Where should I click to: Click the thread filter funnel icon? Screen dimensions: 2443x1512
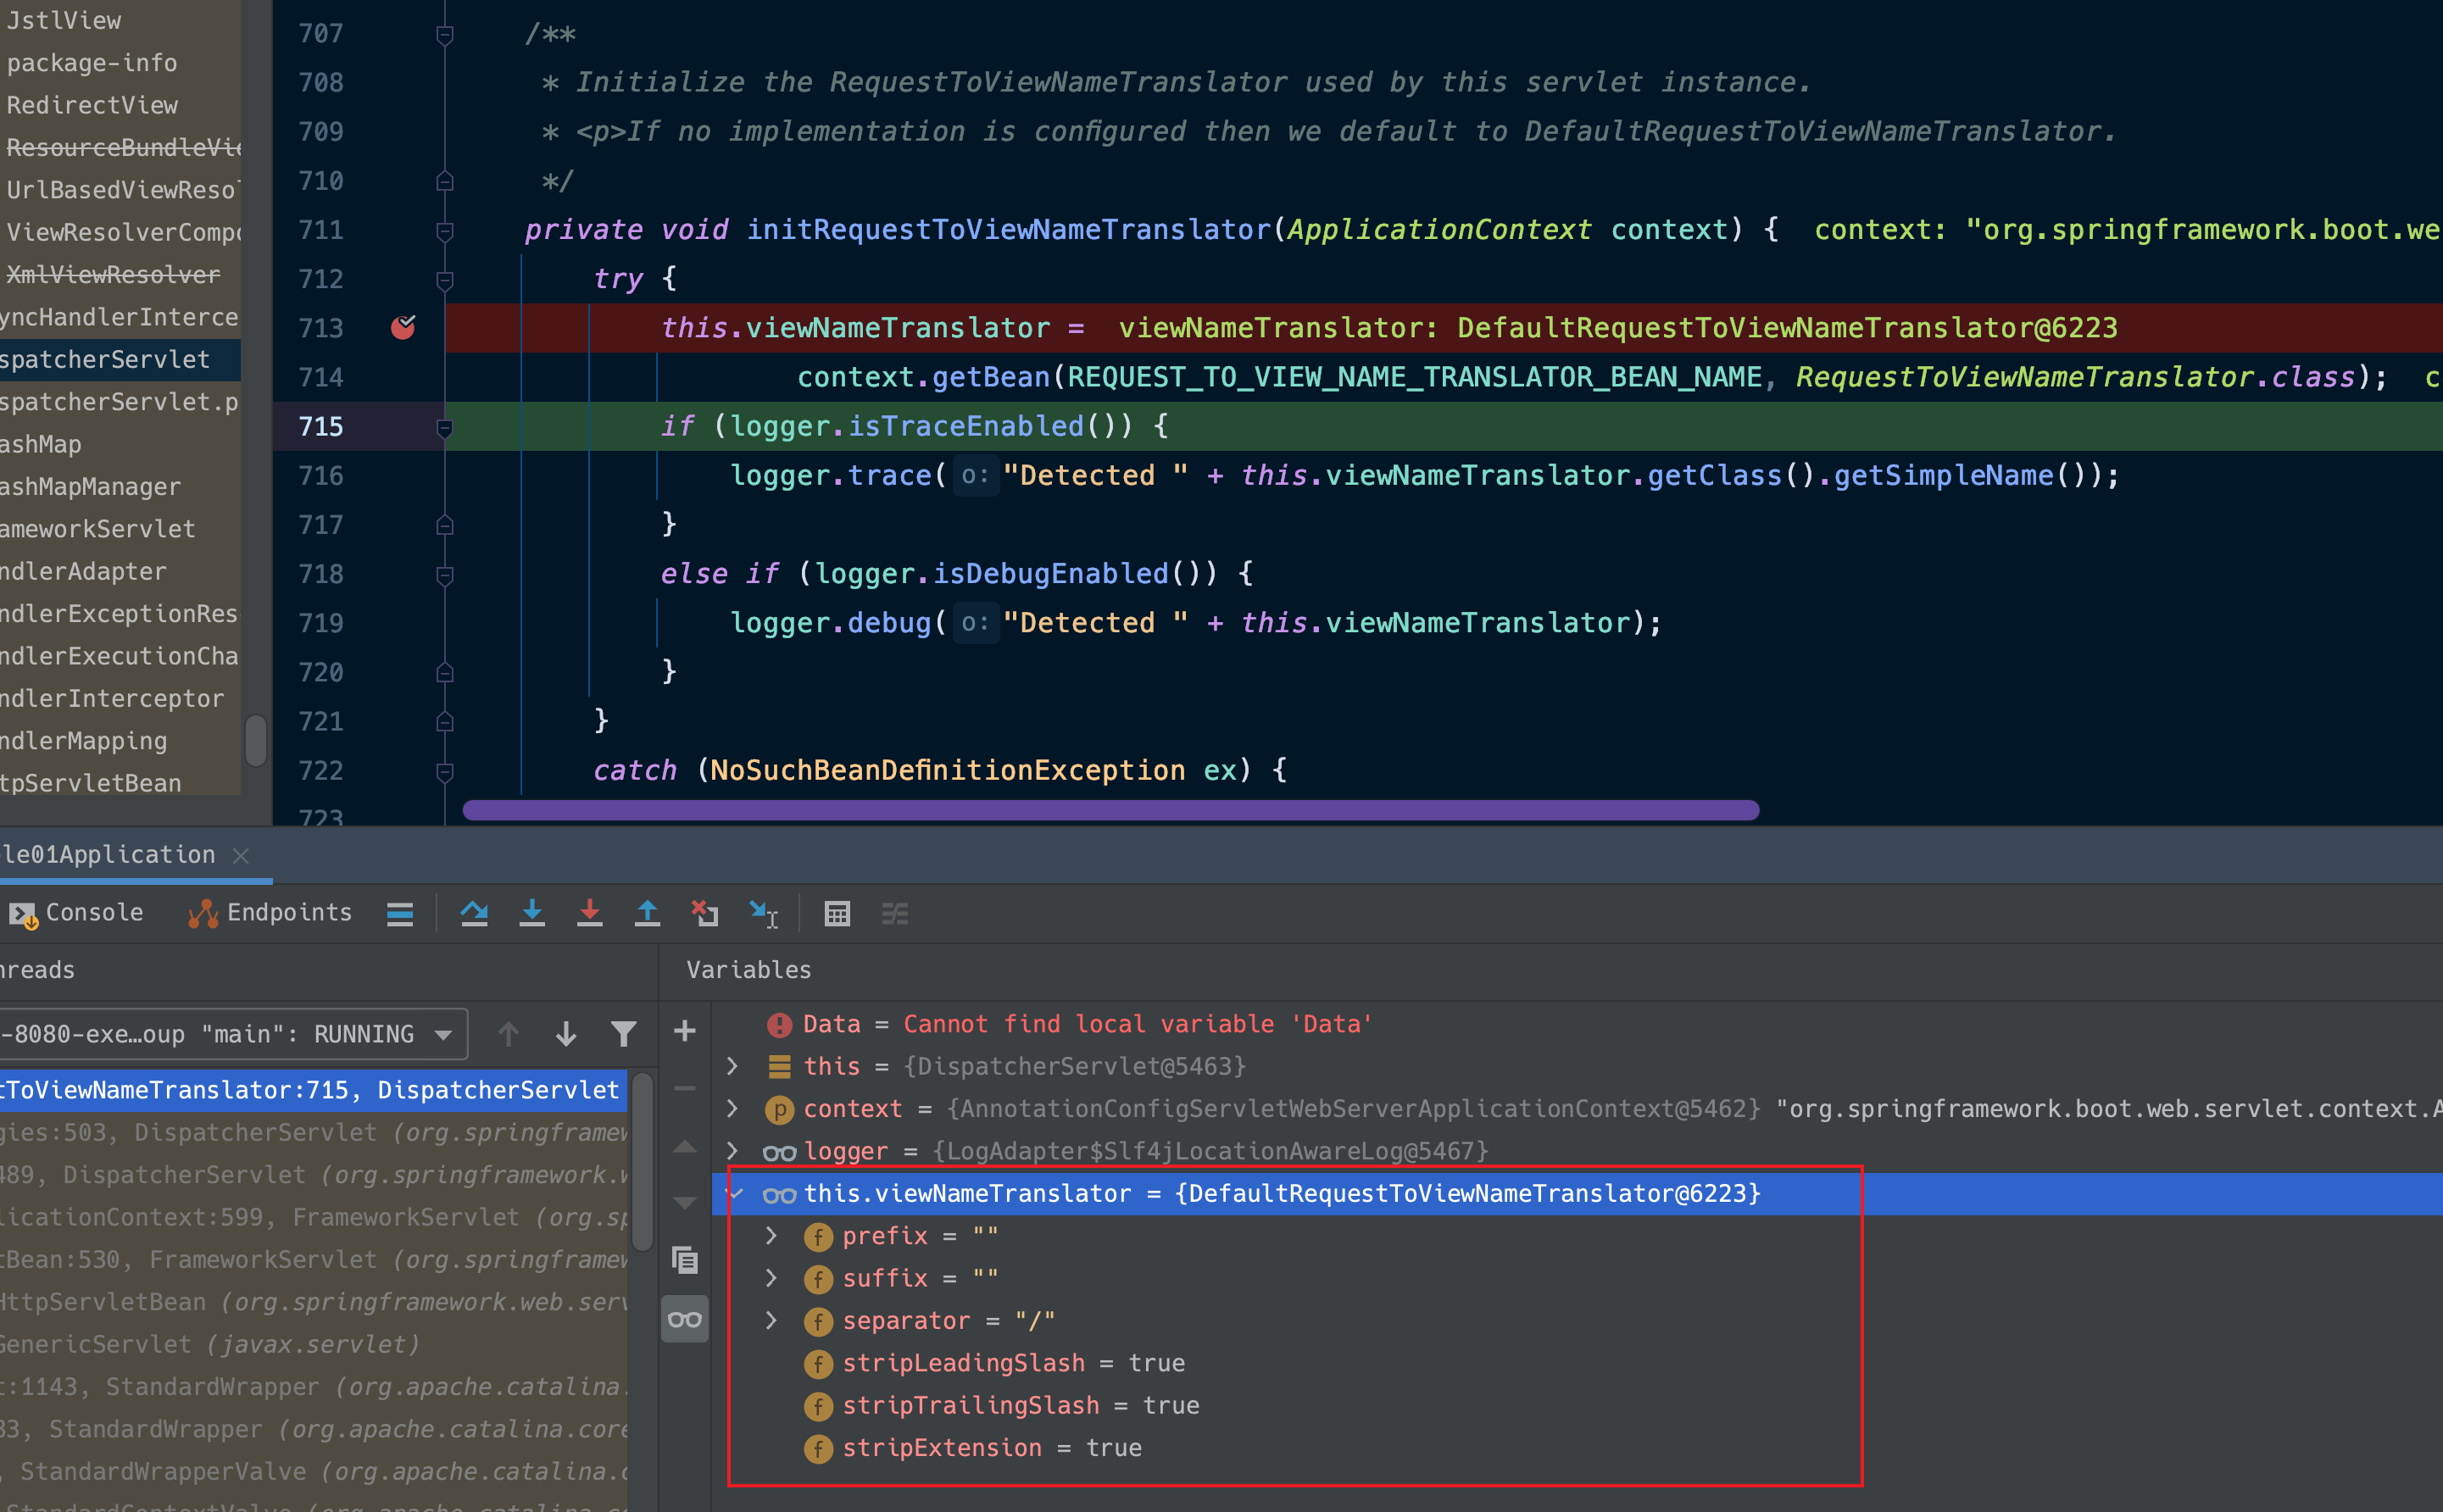click(x=623, y=1033)
